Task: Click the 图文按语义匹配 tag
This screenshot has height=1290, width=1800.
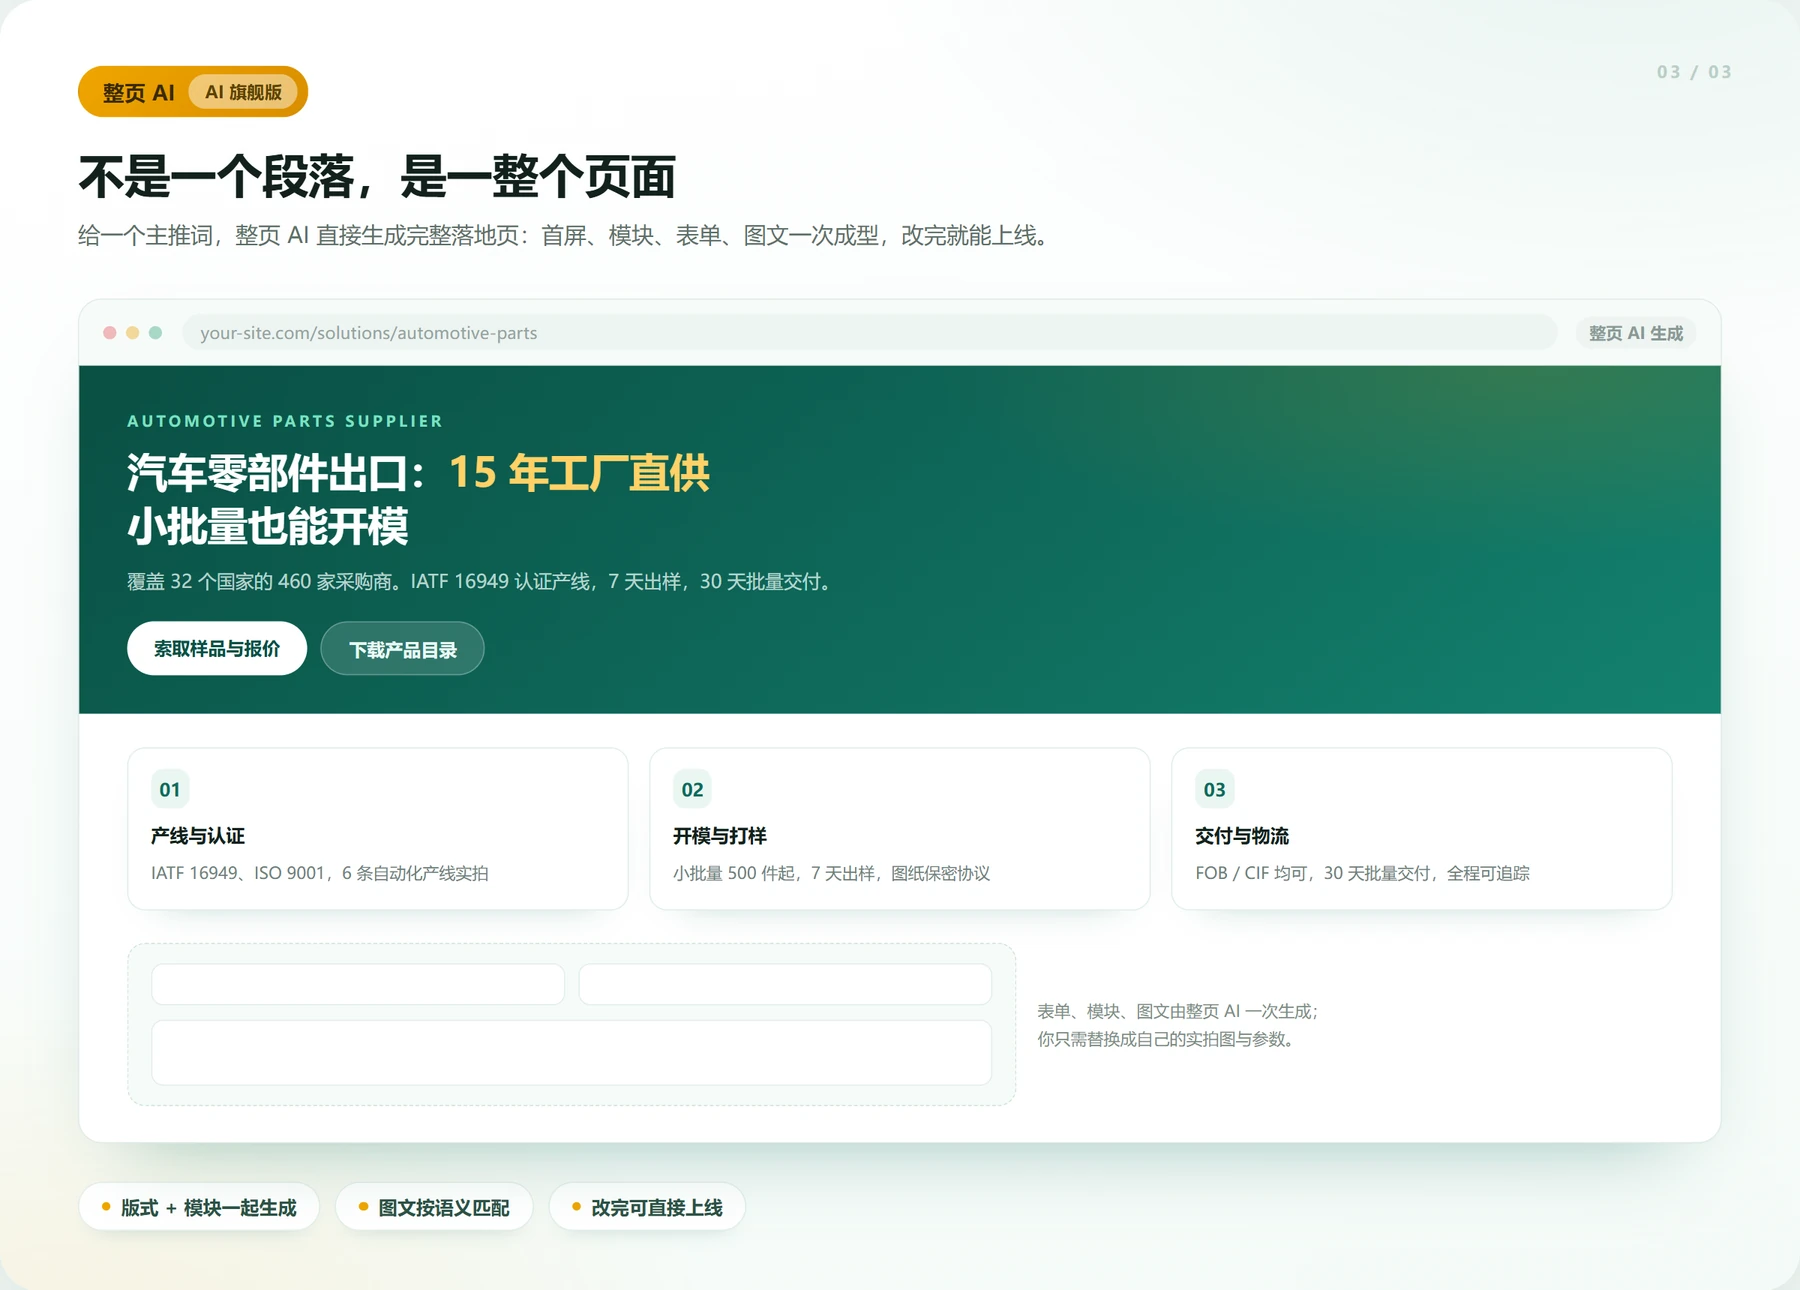Action: [434, 1207]
